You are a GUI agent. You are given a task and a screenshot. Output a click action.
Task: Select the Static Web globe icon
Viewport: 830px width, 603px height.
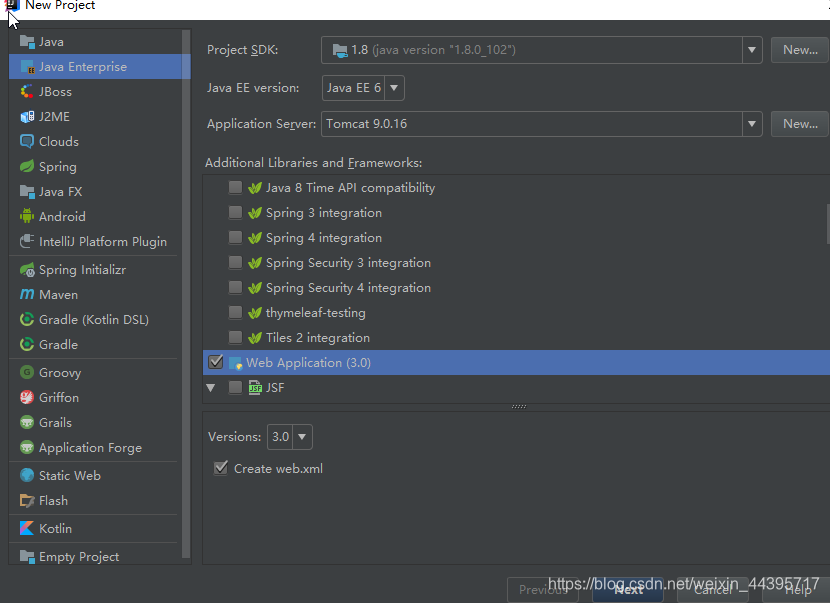(x=26, y=475)
